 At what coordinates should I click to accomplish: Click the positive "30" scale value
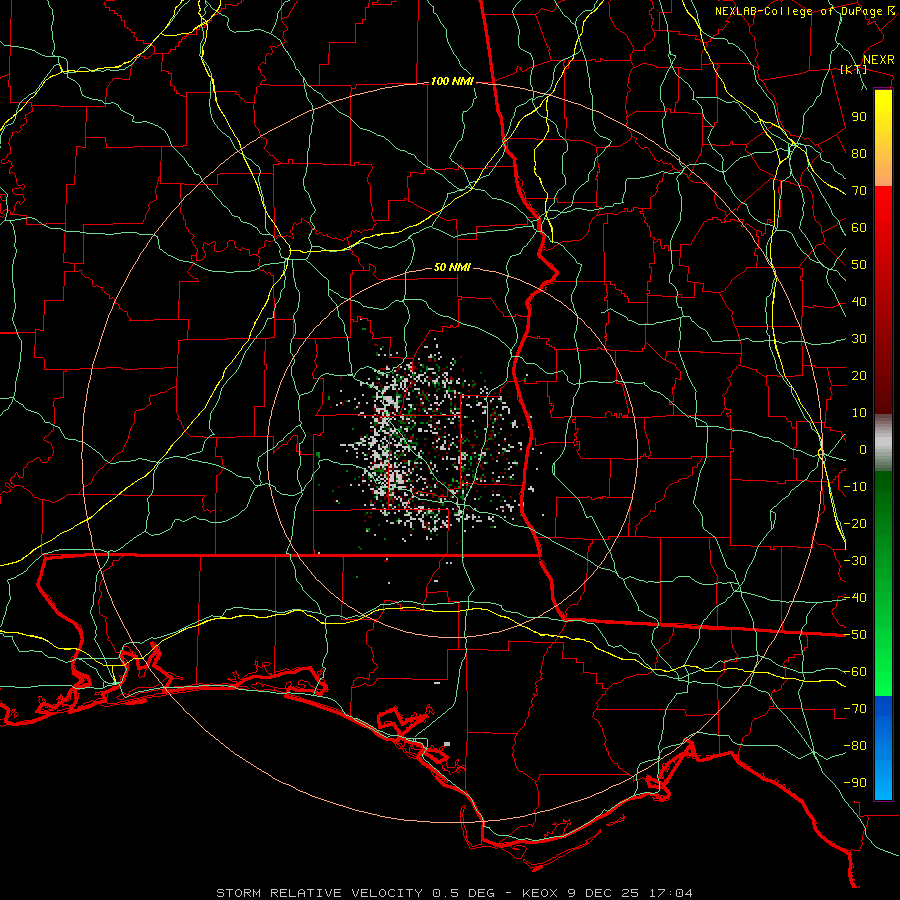pyautogui.click(x=859, y=339)
